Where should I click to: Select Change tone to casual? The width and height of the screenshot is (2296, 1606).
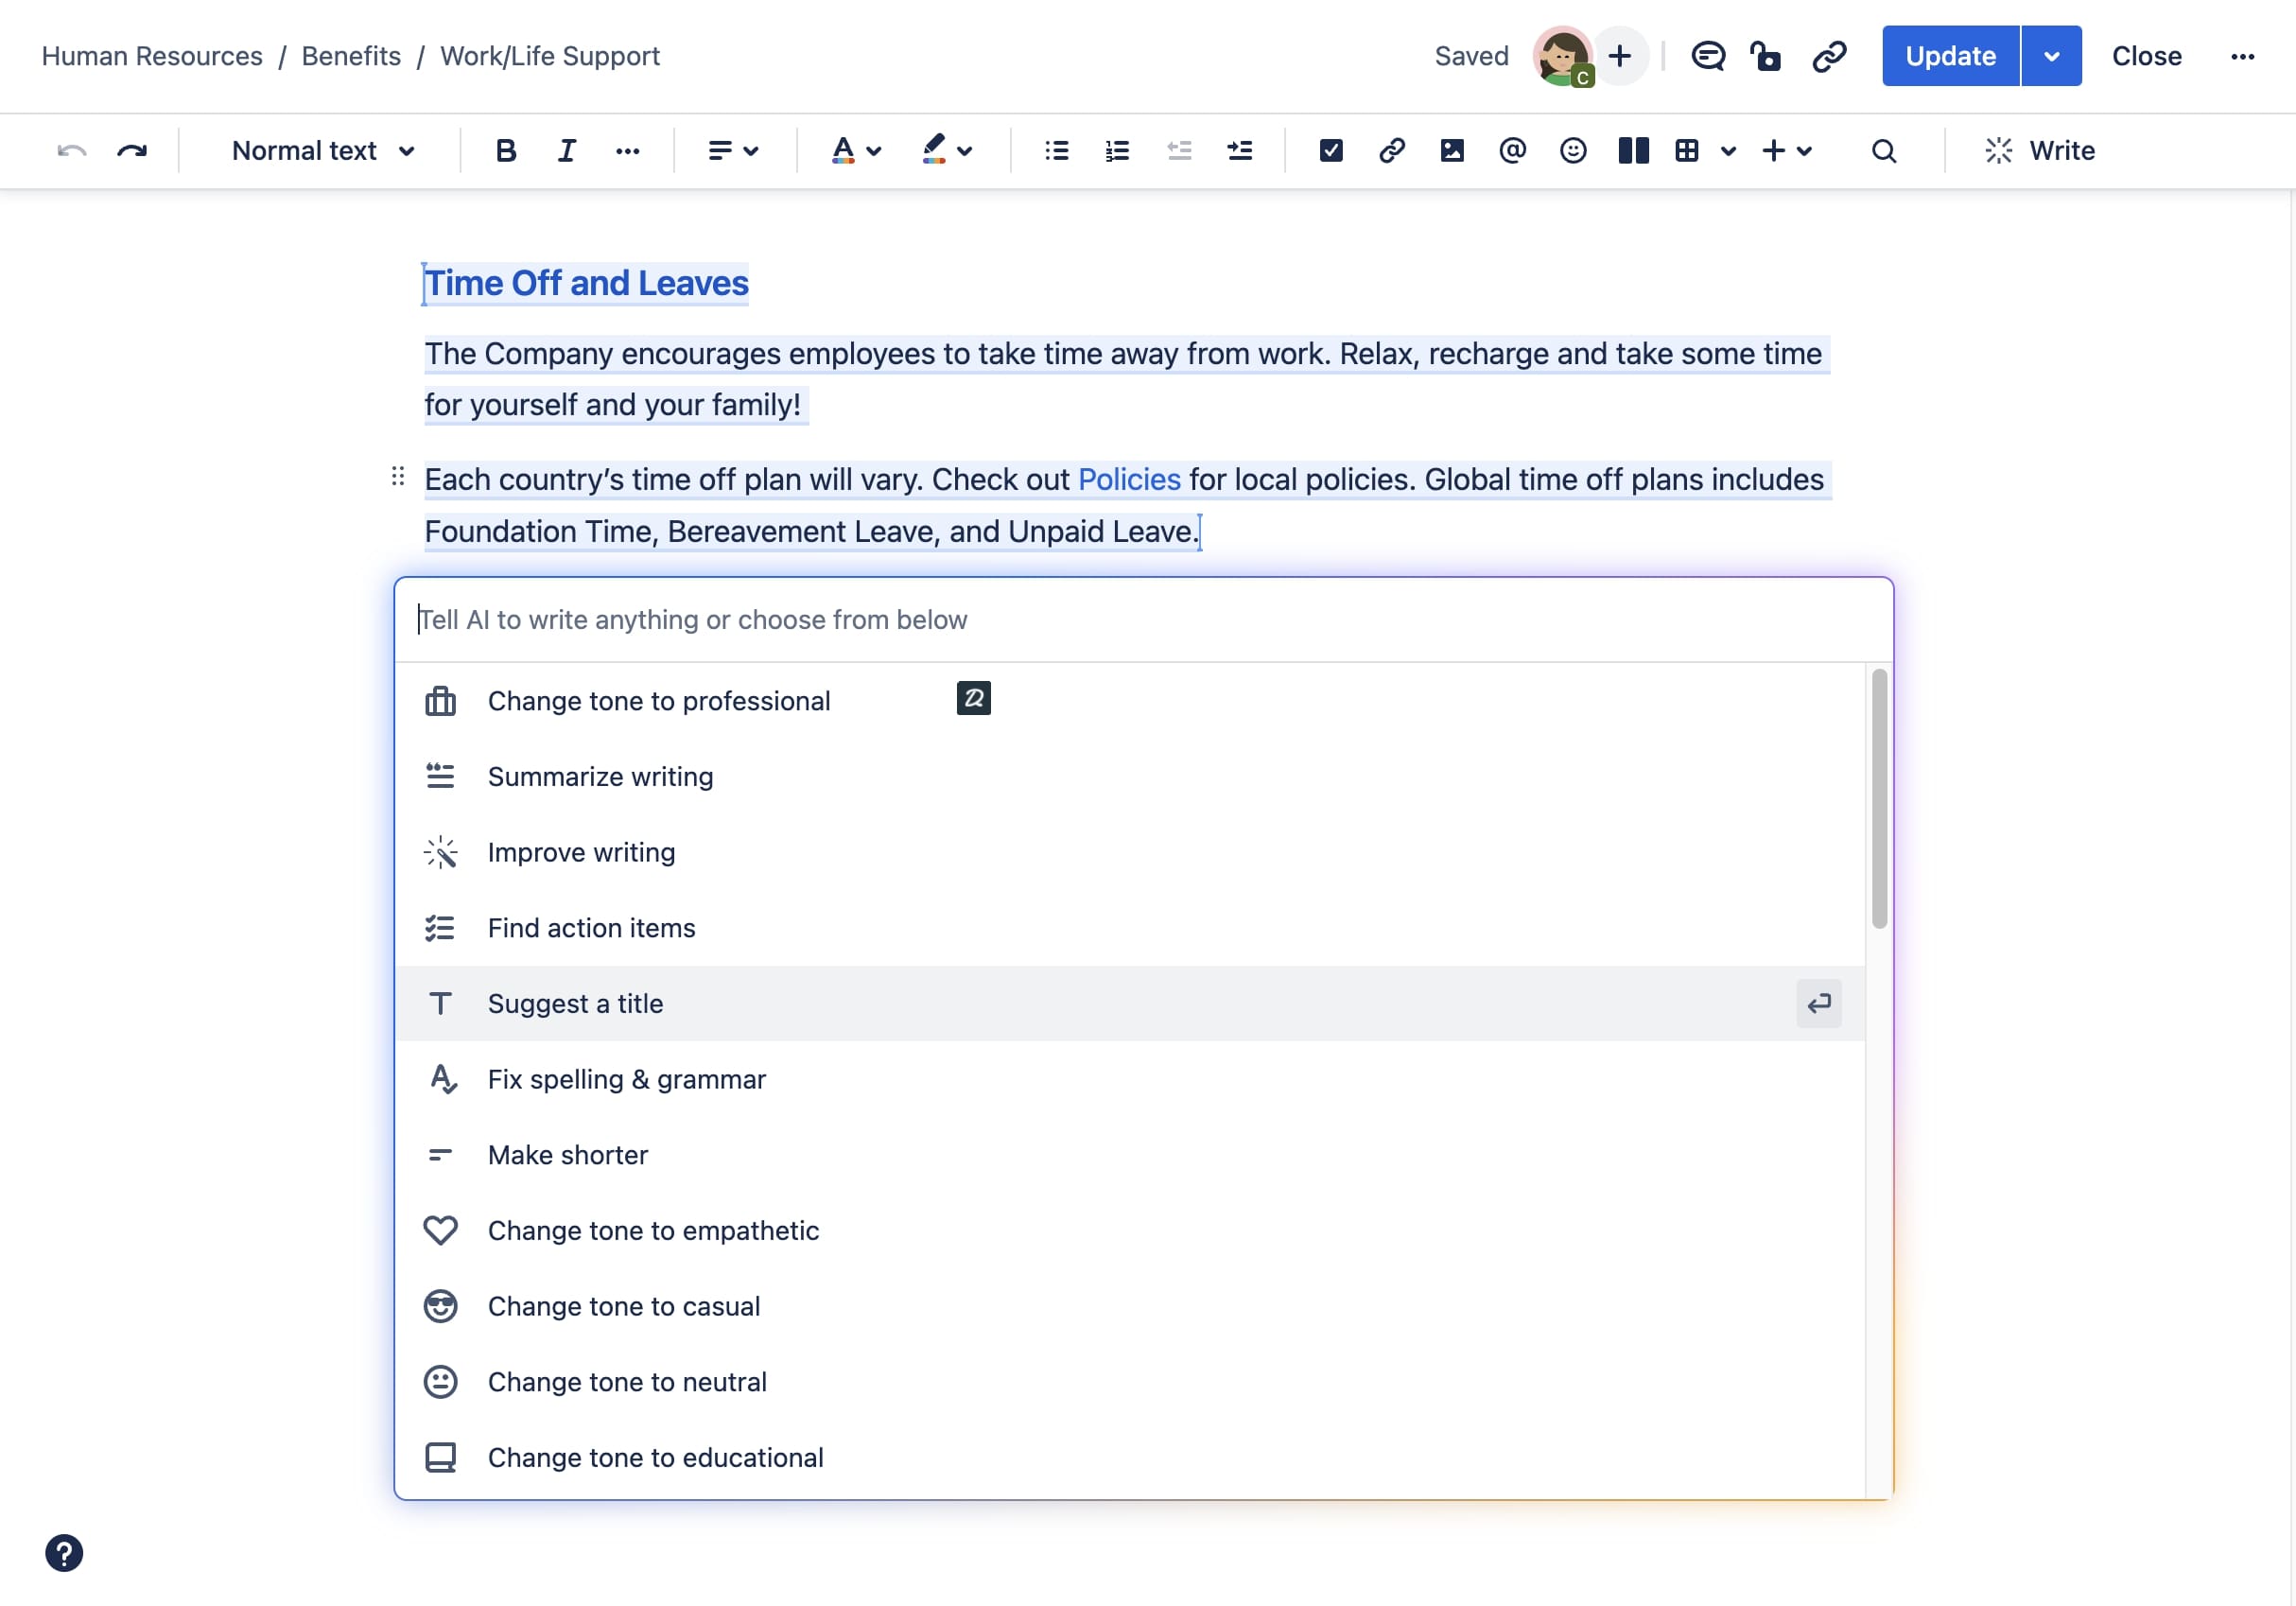1130,1307
